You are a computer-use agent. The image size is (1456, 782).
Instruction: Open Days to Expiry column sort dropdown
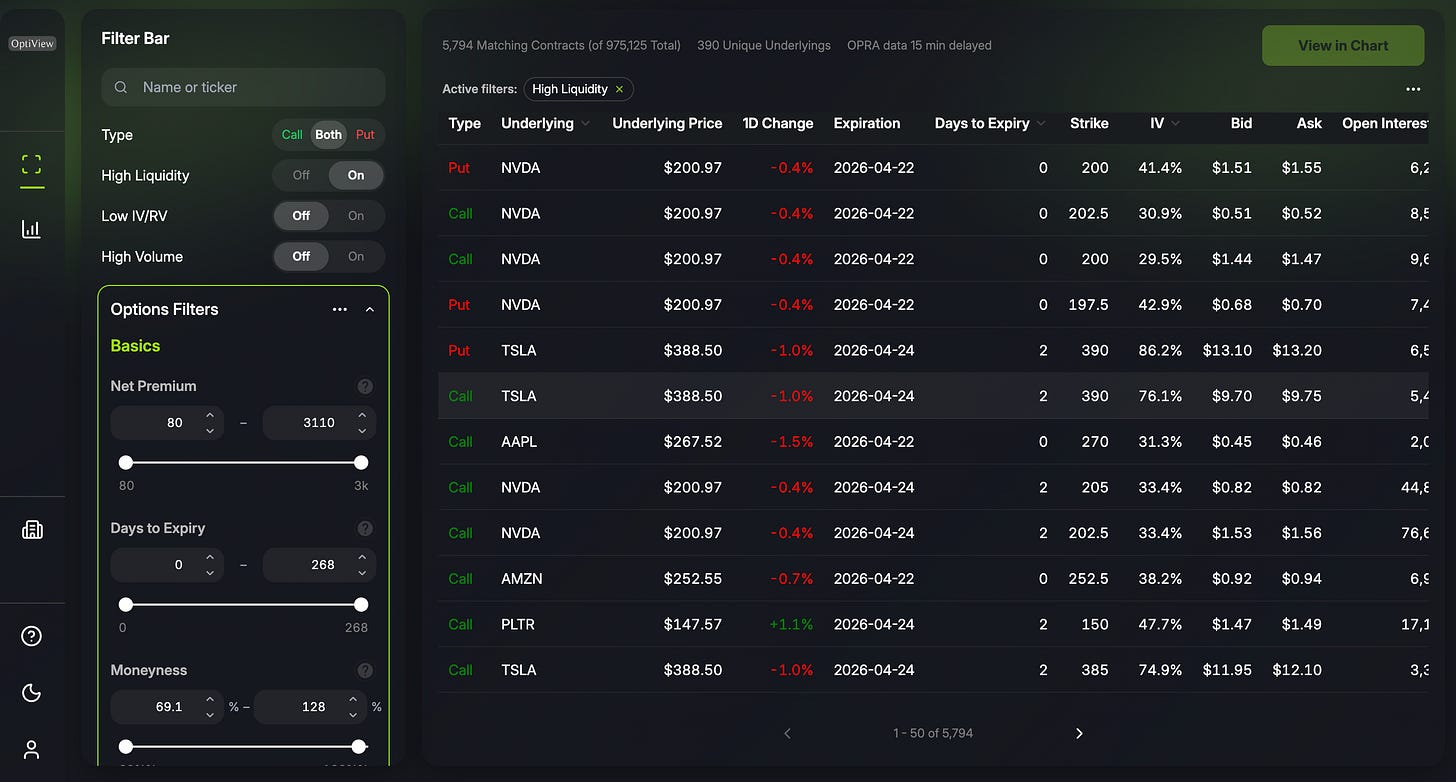[1041, 124]
